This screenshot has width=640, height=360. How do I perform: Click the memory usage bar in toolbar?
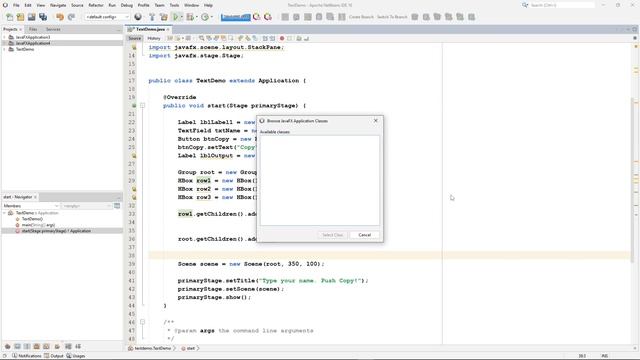(x=236, y=17)
